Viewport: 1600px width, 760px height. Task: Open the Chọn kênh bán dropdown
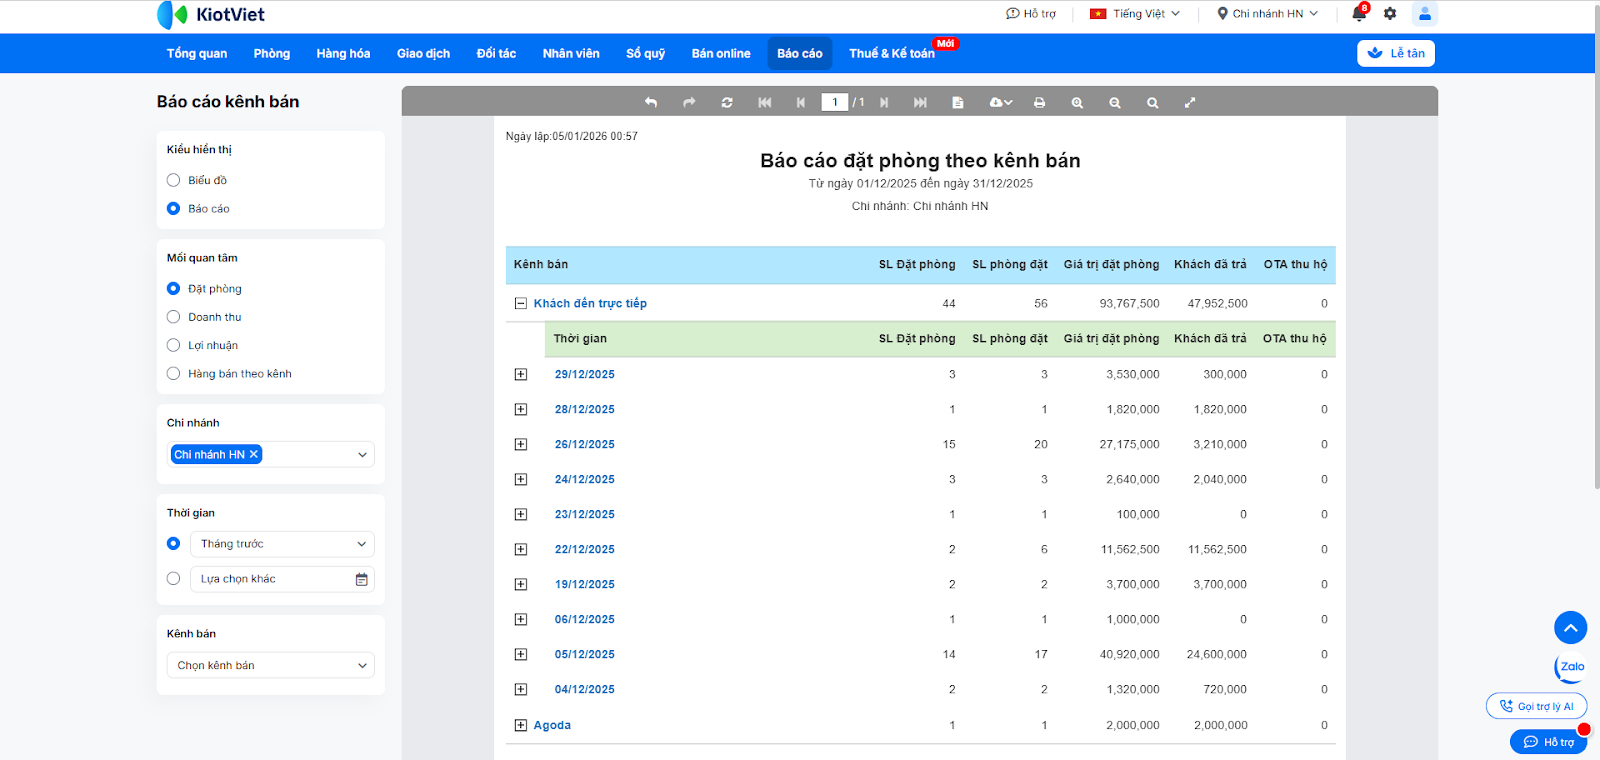pyautogui.click(x=271, y=666)
